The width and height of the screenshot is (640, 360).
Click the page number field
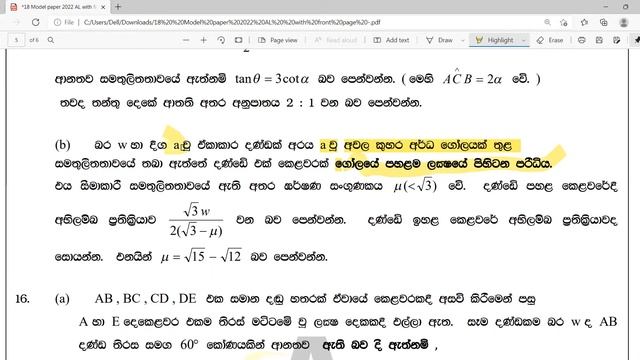16,40
